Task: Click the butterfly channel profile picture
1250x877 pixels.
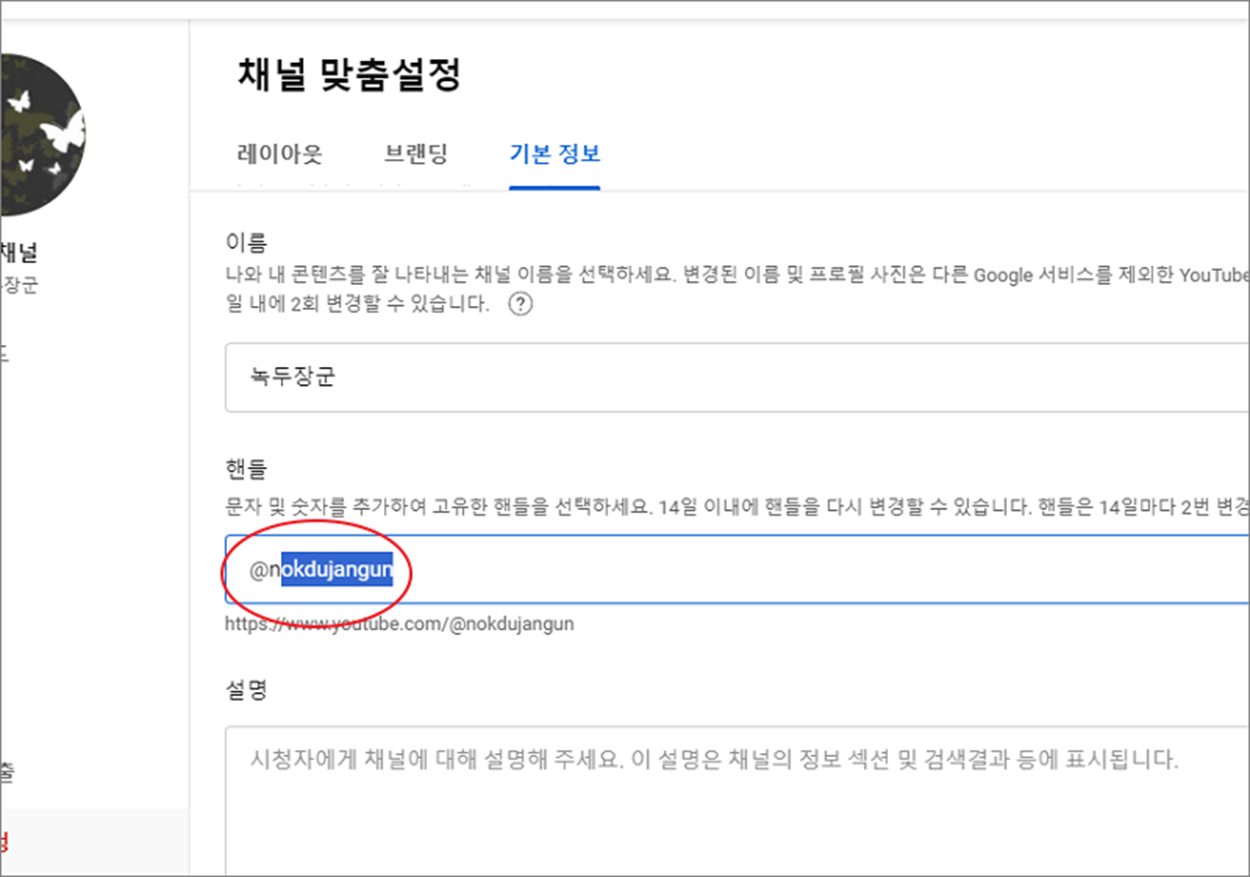Action: click(x=43, y=135)
